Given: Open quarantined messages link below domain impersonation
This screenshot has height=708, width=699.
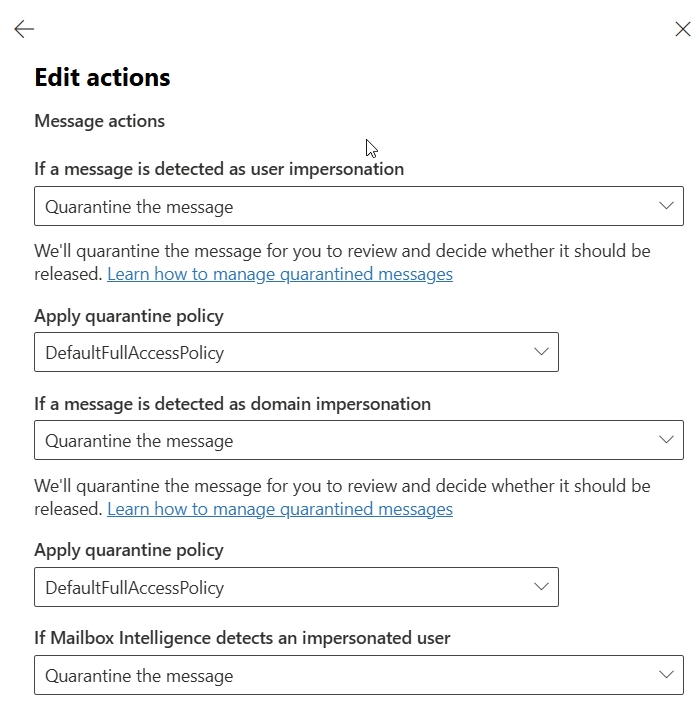Looking at the screenshot, I should 280,509.
